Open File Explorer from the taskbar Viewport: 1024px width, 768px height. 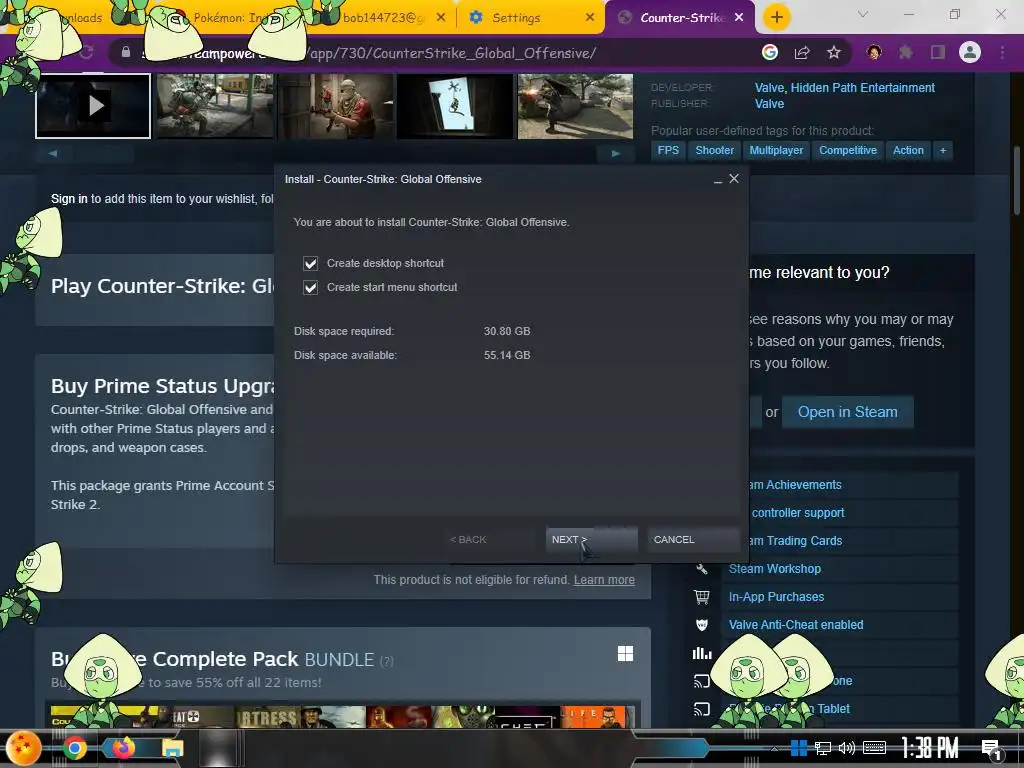172,748
